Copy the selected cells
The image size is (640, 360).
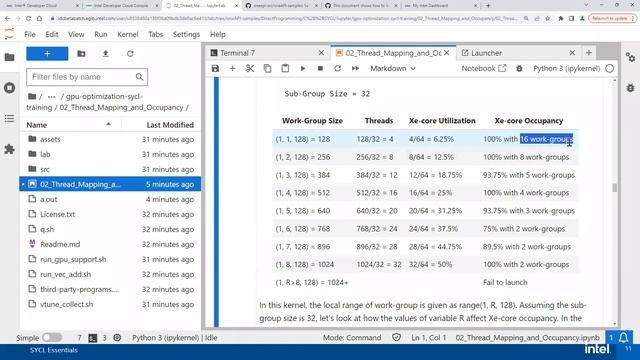coord(267,69)
